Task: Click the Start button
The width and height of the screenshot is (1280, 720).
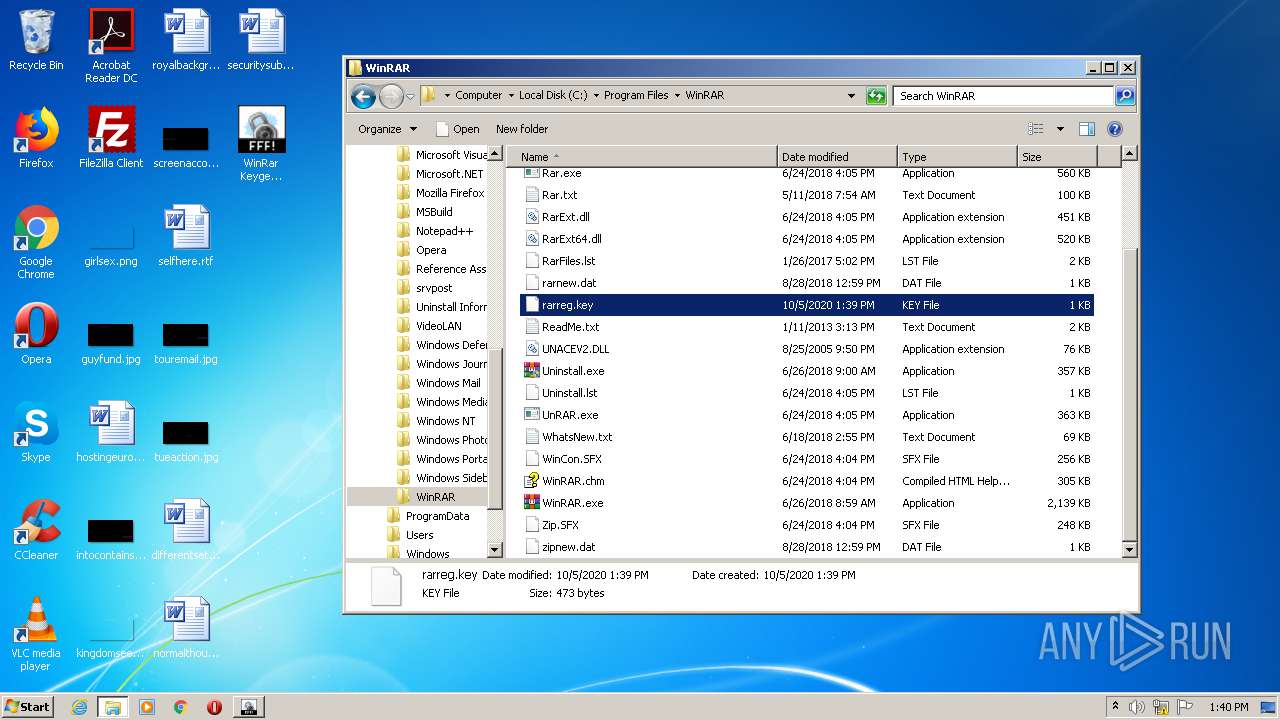Action: coord(28,706)
